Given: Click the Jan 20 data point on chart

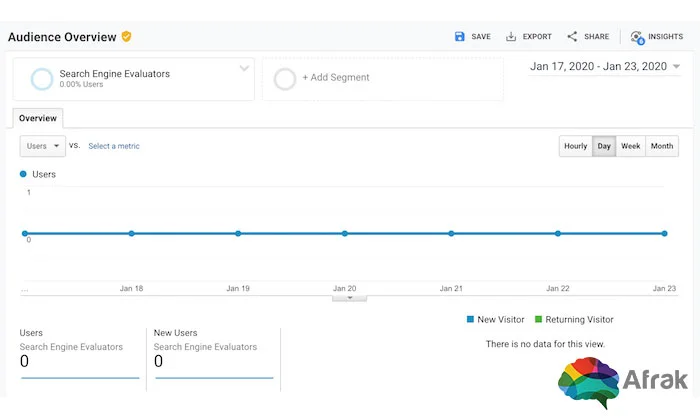Looking at the screenshot, I should pos(345,234).
